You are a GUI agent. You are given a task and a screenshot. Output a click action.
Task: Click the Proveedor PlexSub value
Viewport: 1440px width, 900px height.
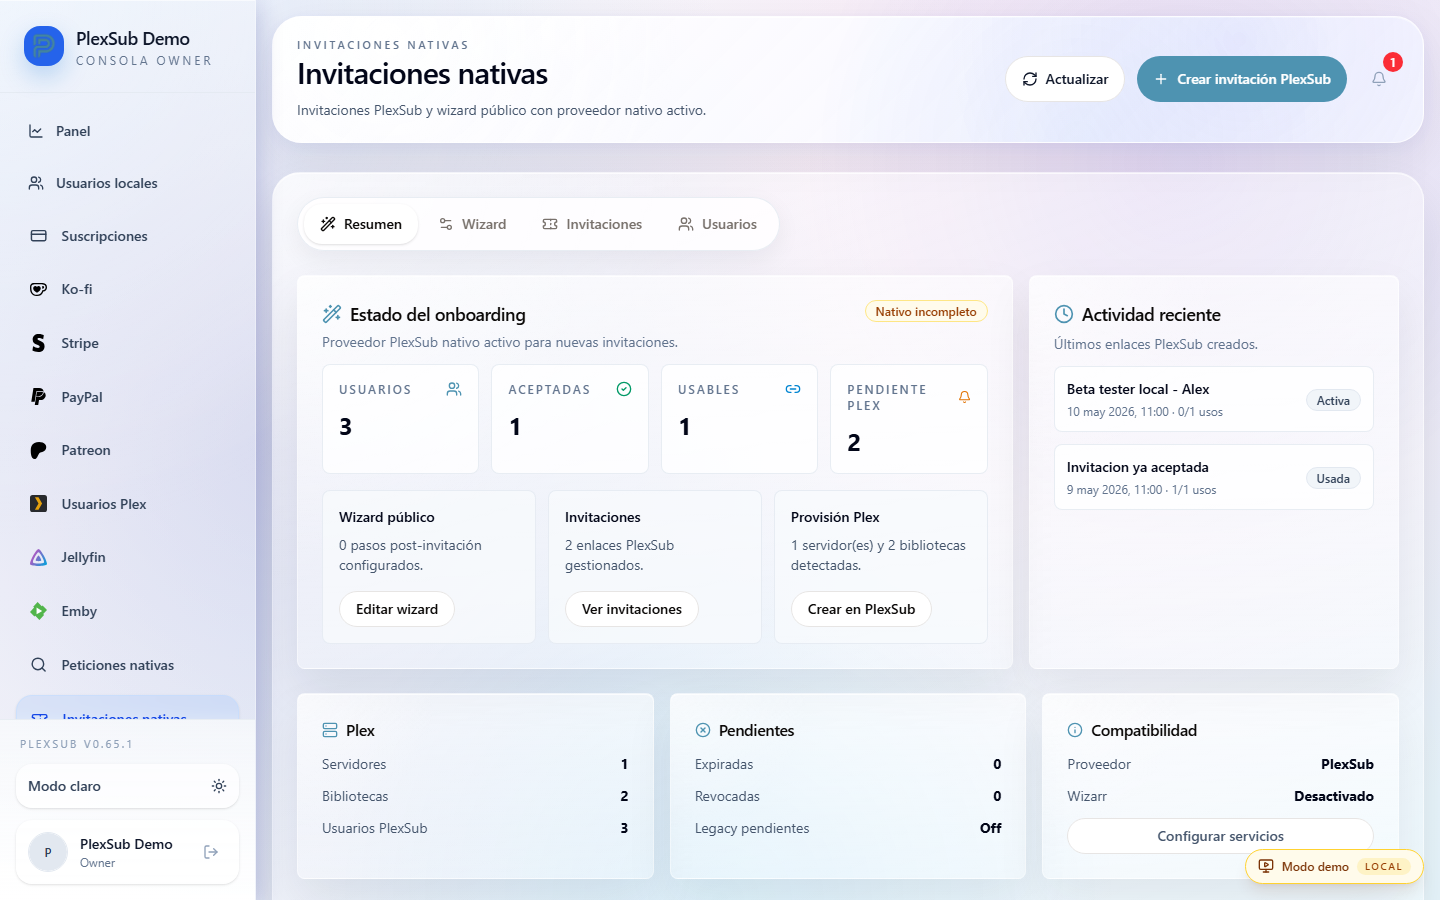pos(1347,764)
